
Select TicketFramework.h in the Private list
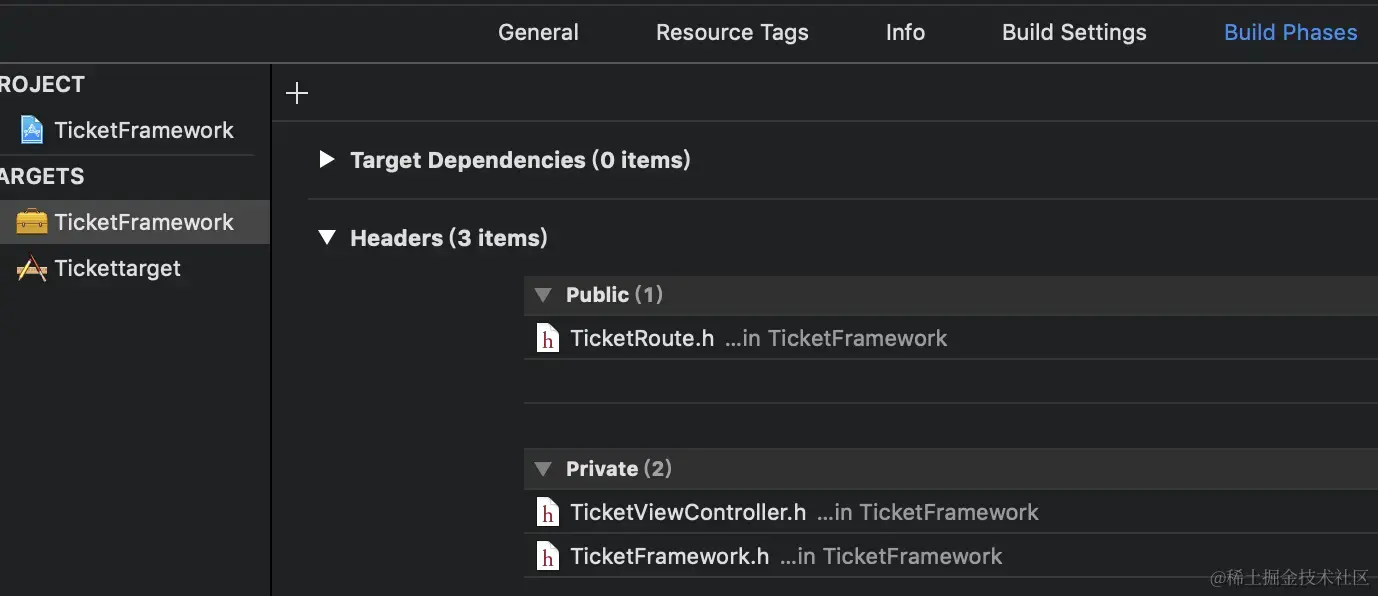[669, 556]
